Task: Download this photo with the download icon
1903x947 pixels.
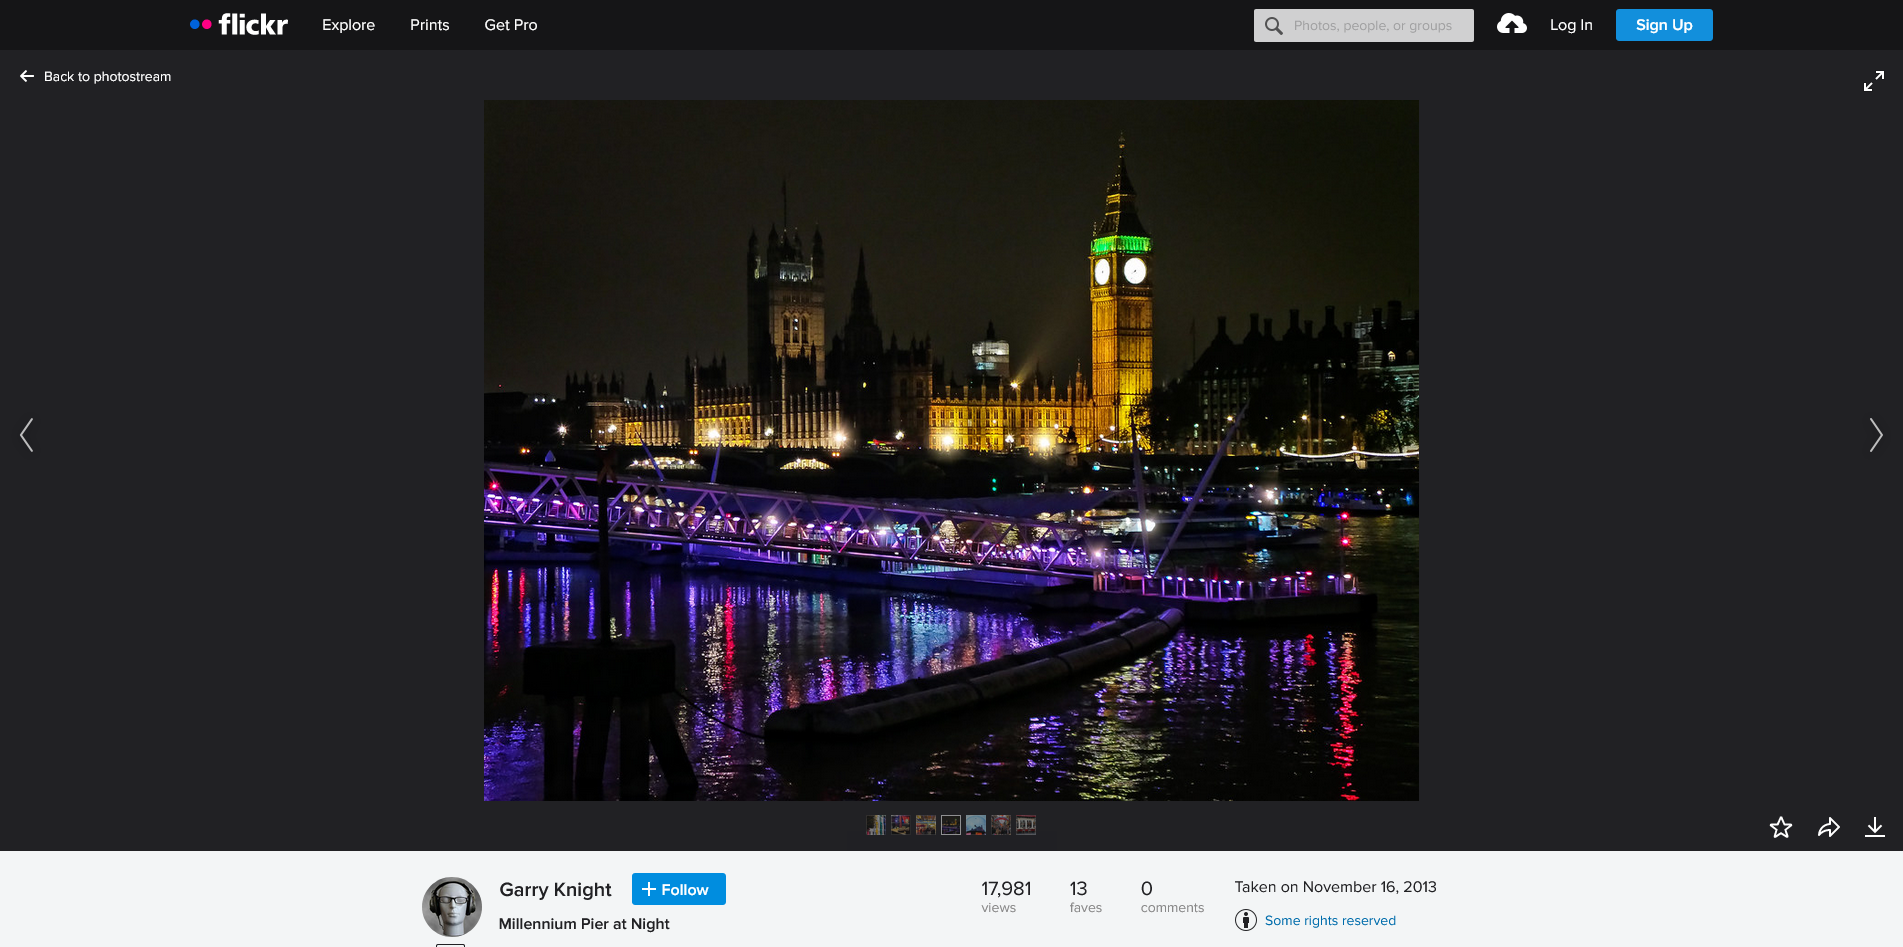Action: coord(1875,827)
